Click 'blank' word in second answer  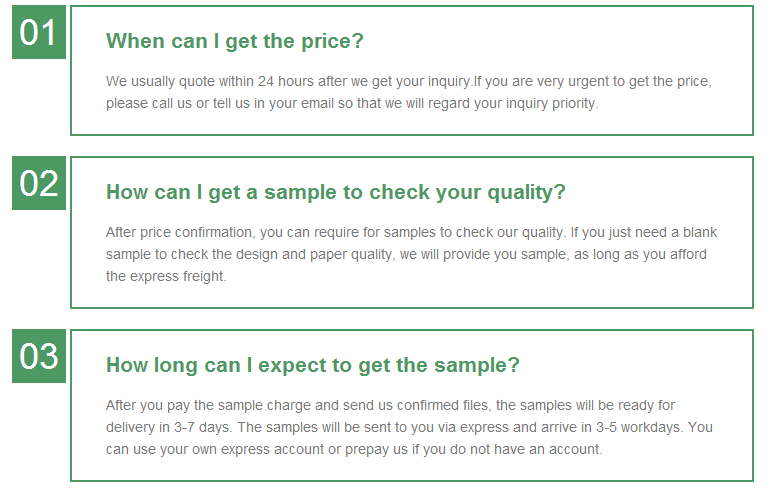[700, 232]
